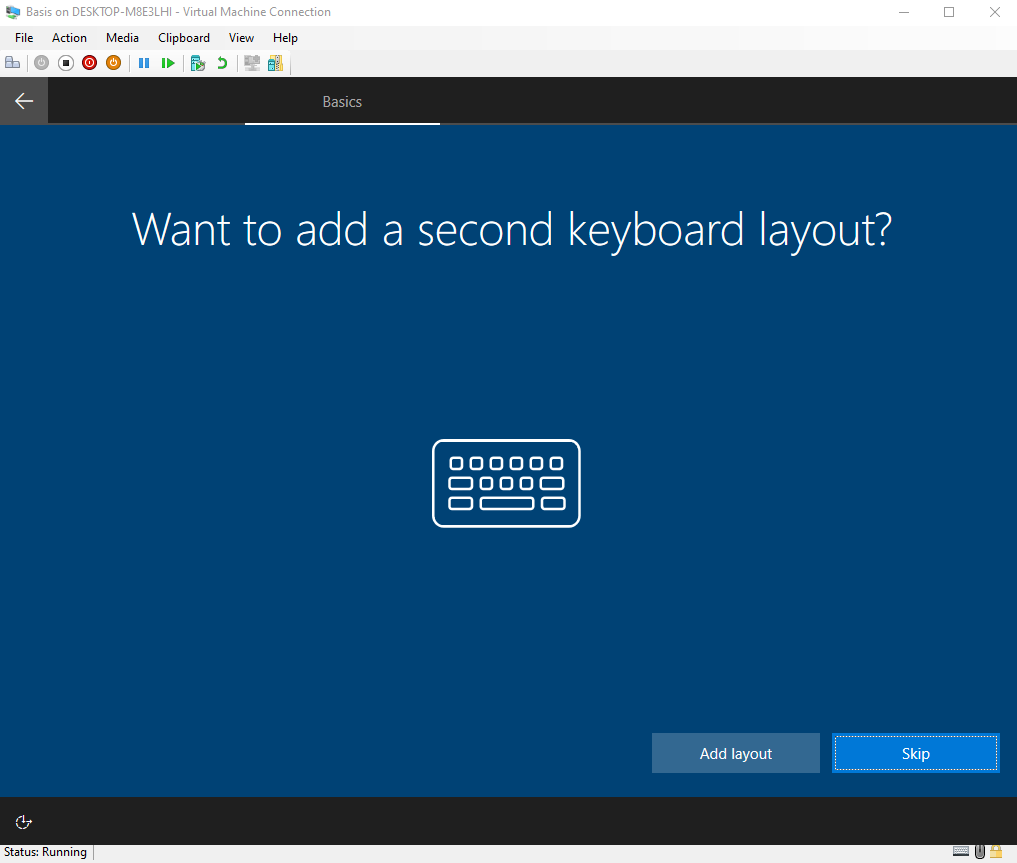
Task: Click the 'Want to add a second keyboard layout?' heading
Action: click(x=512, y=230)
